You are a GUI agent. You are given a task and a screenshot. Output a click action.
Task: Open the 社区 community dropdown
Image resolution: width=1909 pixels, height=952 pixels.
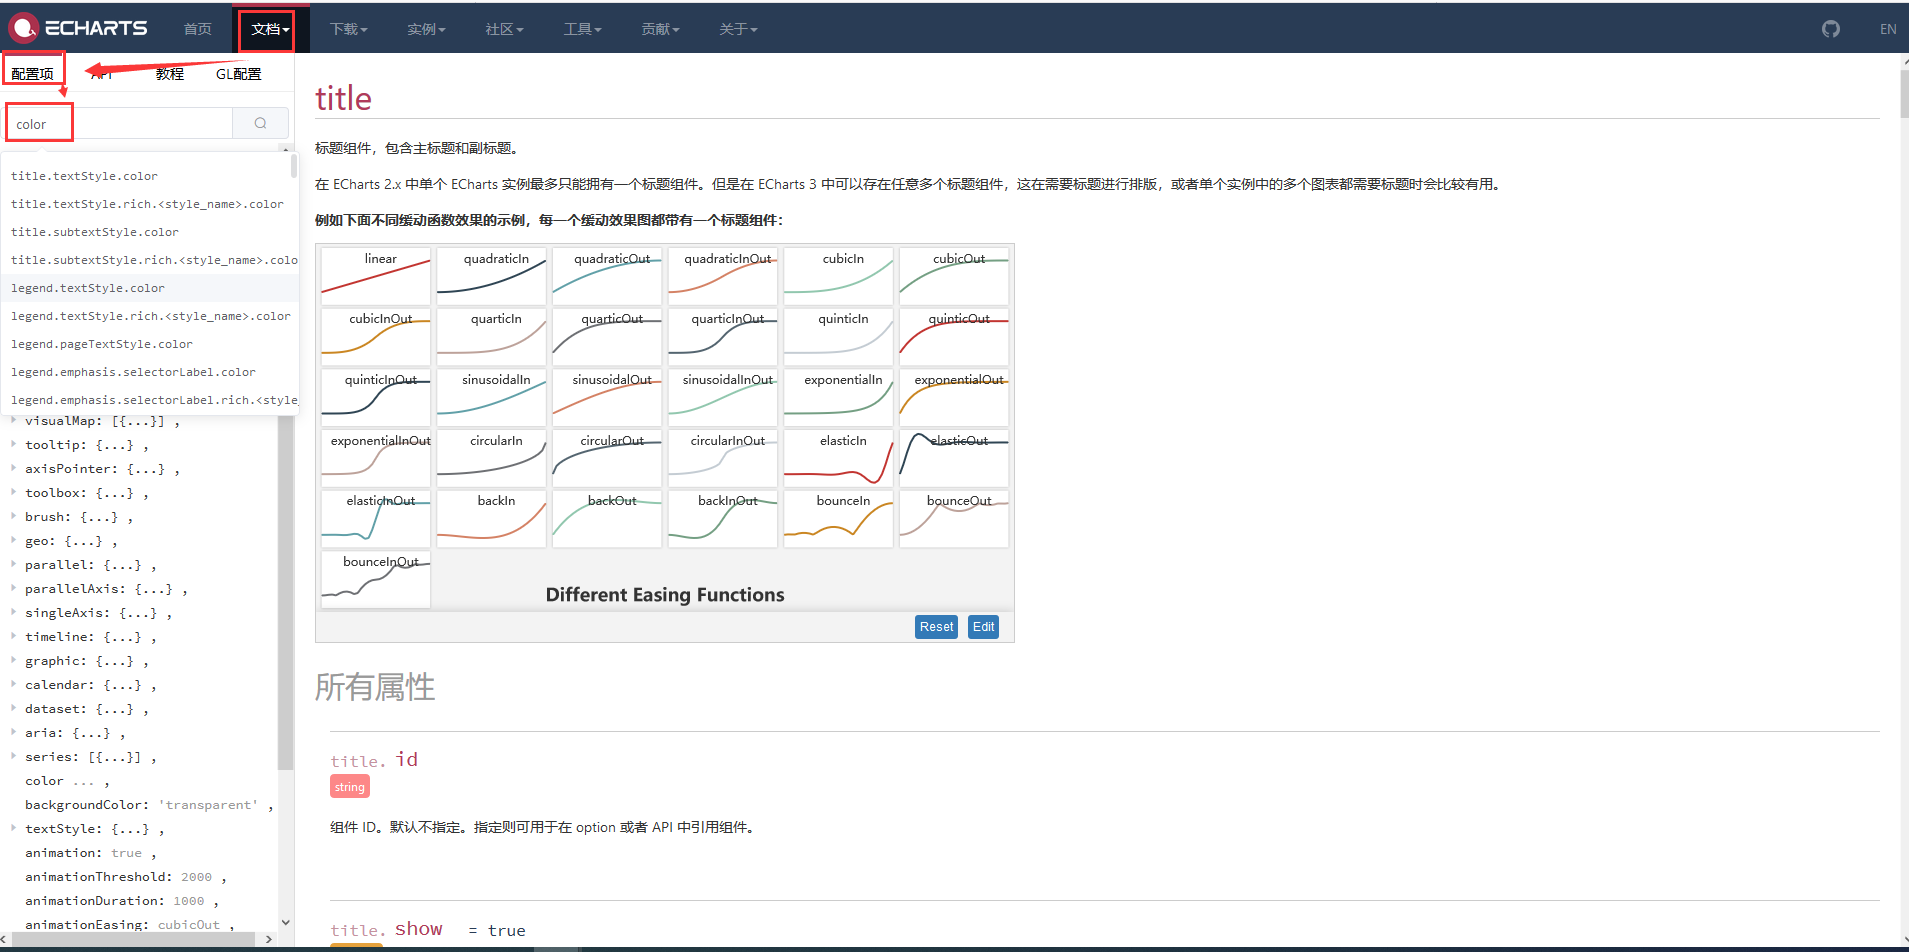[504, 29]
